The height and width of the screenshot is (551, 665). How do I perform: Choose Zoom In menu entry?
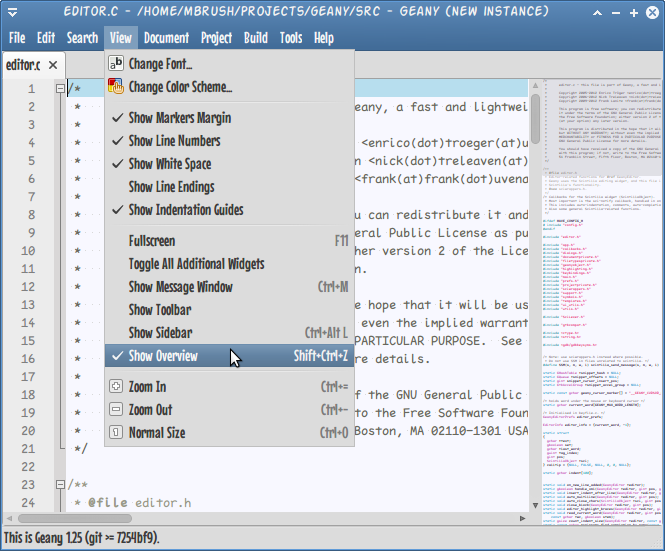click(x=229, y=386)
